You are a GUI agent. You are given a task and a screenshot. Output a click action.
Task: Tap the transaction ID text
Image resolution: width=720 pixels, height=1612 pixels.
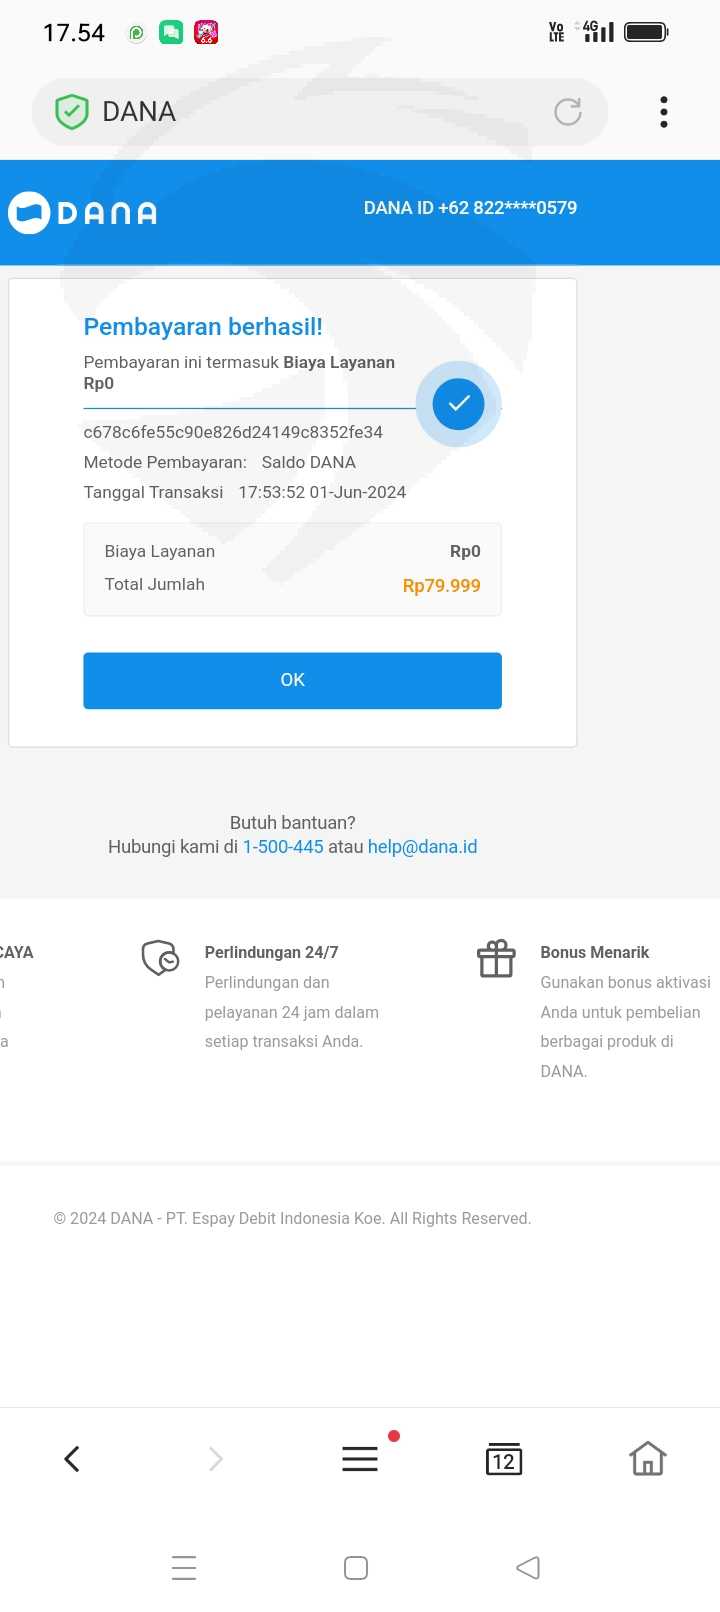pyautogui.click(x=233, y=432)
